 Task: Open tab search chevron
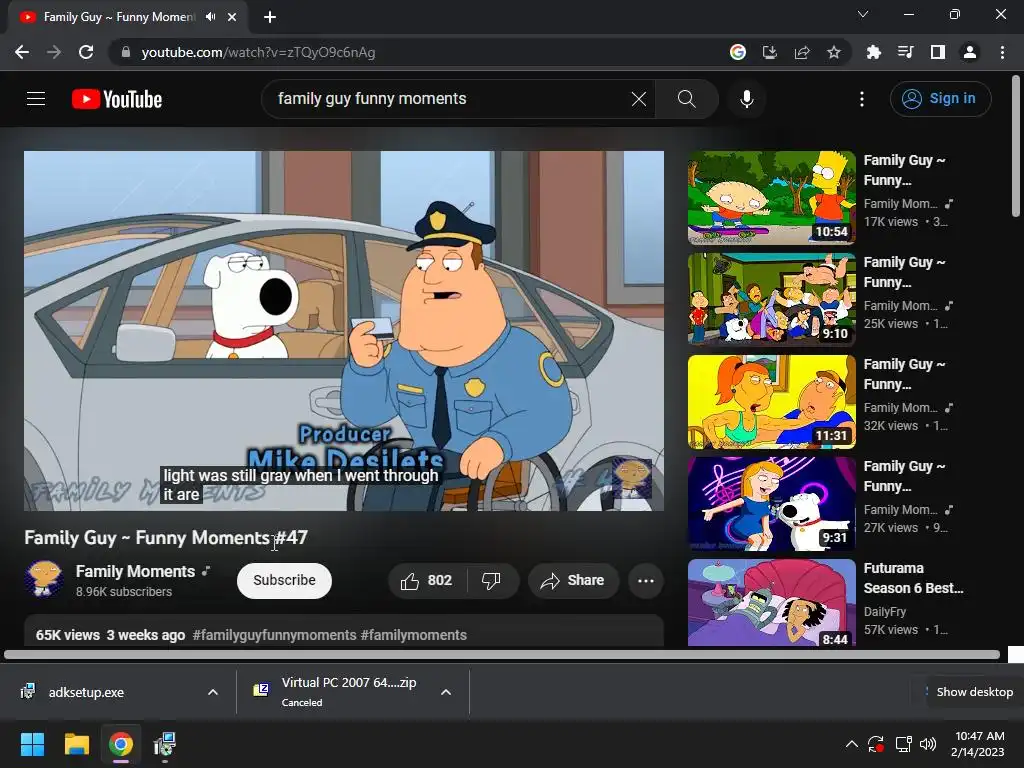(x=863, y=14)
